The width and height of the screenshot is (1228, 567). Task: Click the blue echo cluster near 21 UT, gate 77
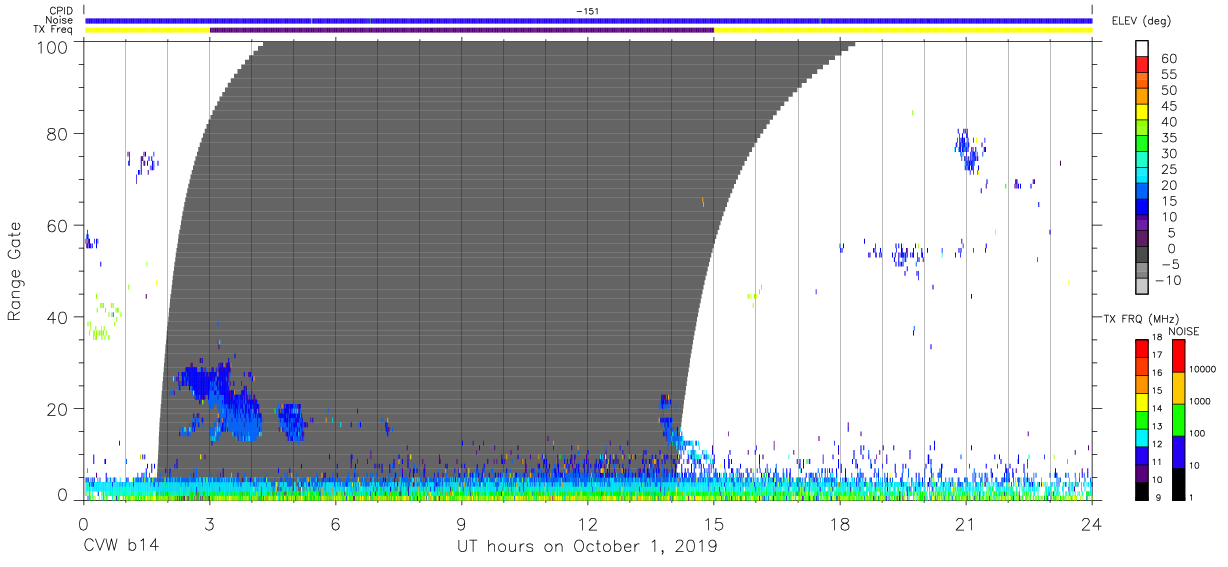coord(969,150)
